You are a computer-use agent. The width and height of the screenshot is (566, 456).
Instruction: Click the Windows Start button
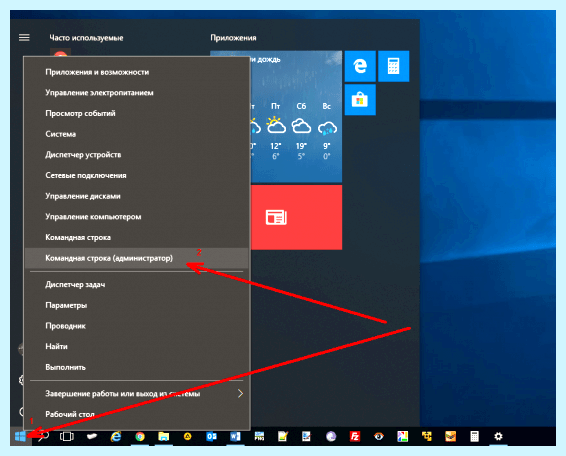21,437
